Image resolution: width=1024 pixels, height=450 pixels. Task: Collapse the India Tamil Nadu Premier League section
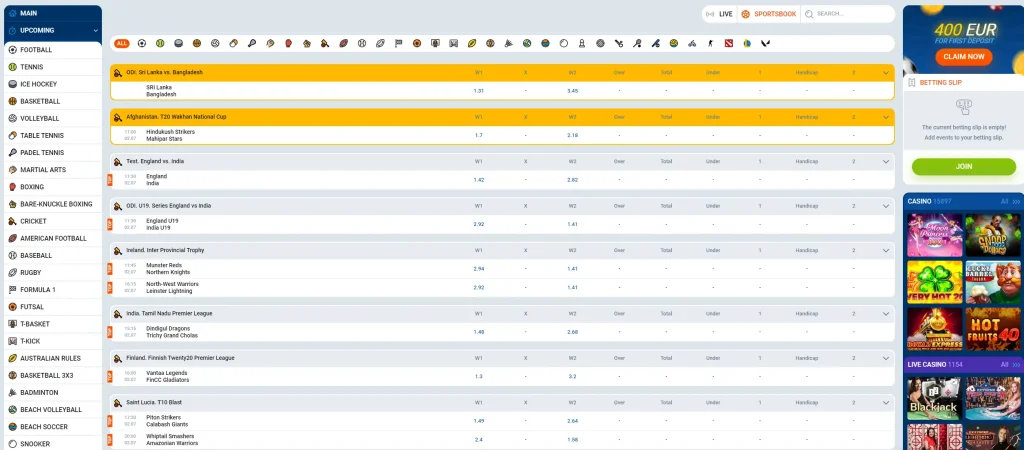coord(886,313)
